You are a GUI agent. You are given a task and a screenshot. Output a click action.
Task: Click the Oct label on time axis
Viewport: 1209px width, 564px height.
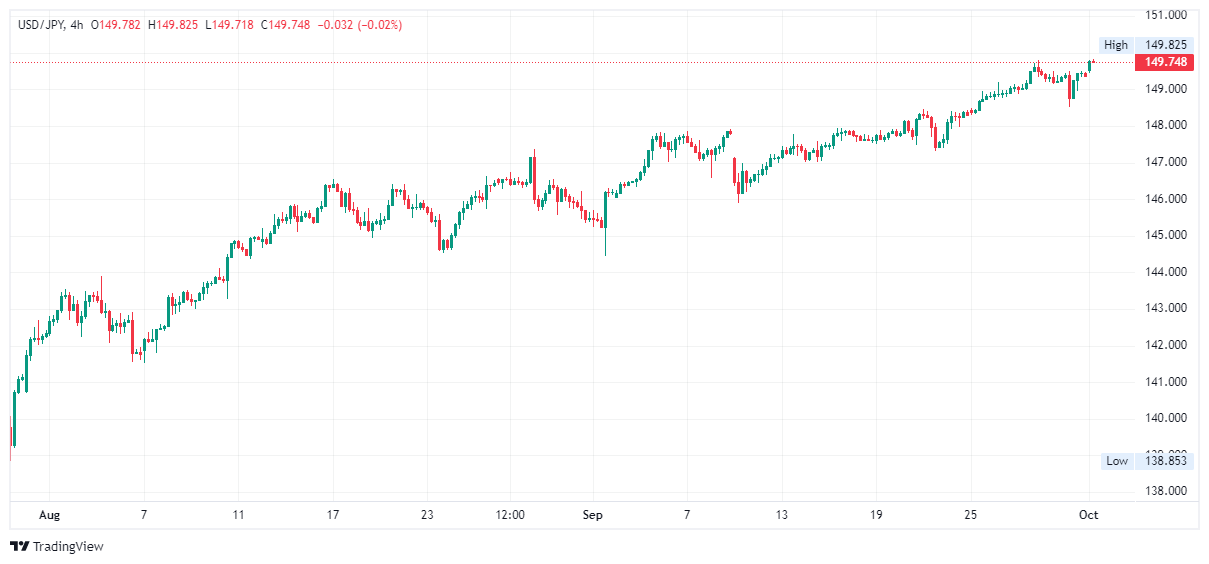(x=1088, y=515)
